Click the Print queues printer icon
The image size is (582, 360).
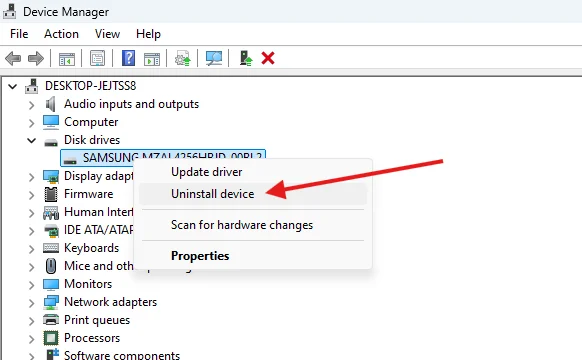coord(51,320)
